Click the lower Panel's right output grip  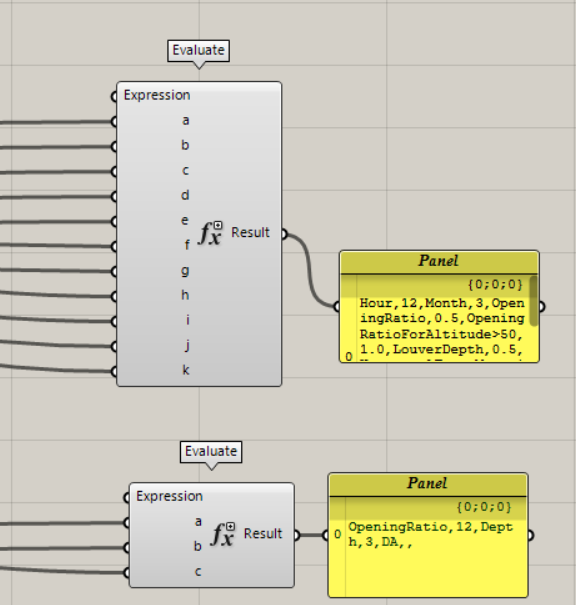pyautogui.click(x=530, y=535)
